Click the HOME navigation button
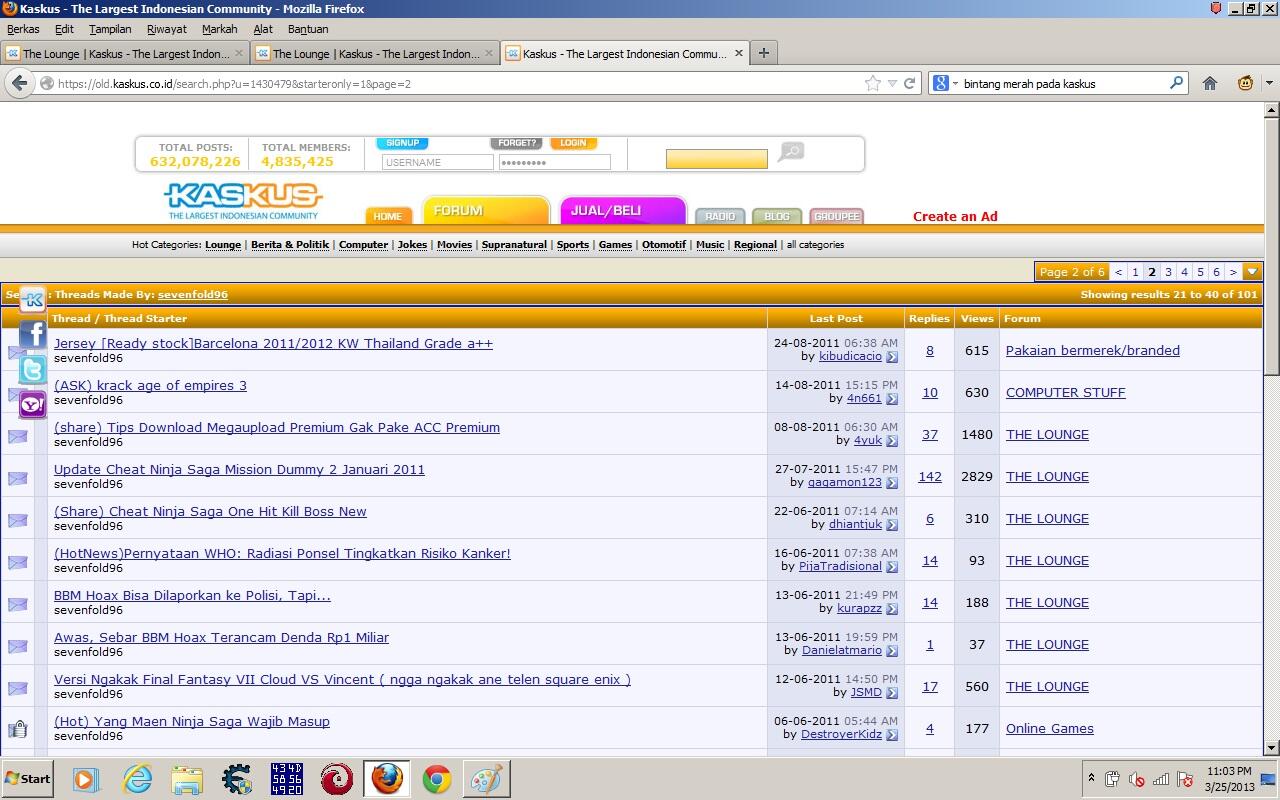The width and height of the screenshot is (1280, 800). click(x=387, y=216)
